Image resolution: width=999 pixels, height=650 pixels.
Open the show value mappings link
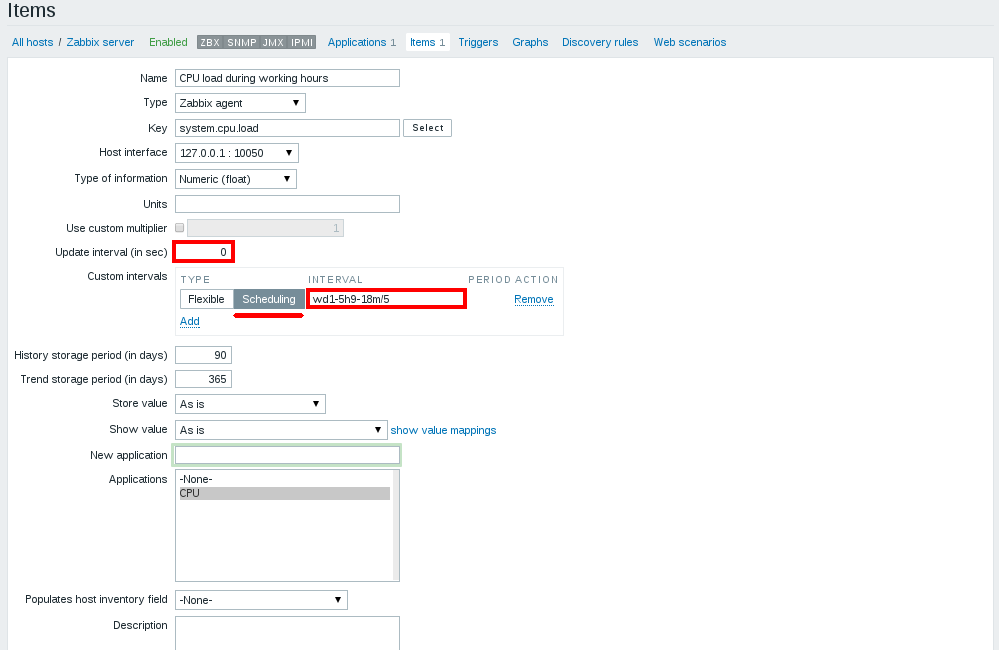click(443, 430)
